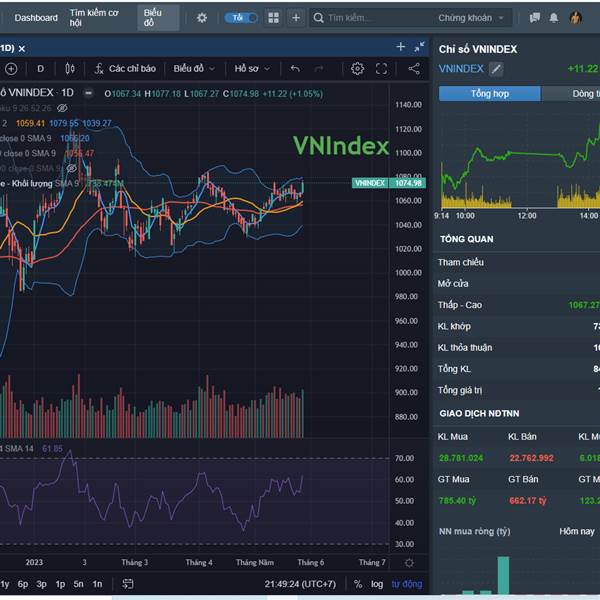600x600 pixels.
Task: Open time axis settings gear
Action: [x=409, y=563]
